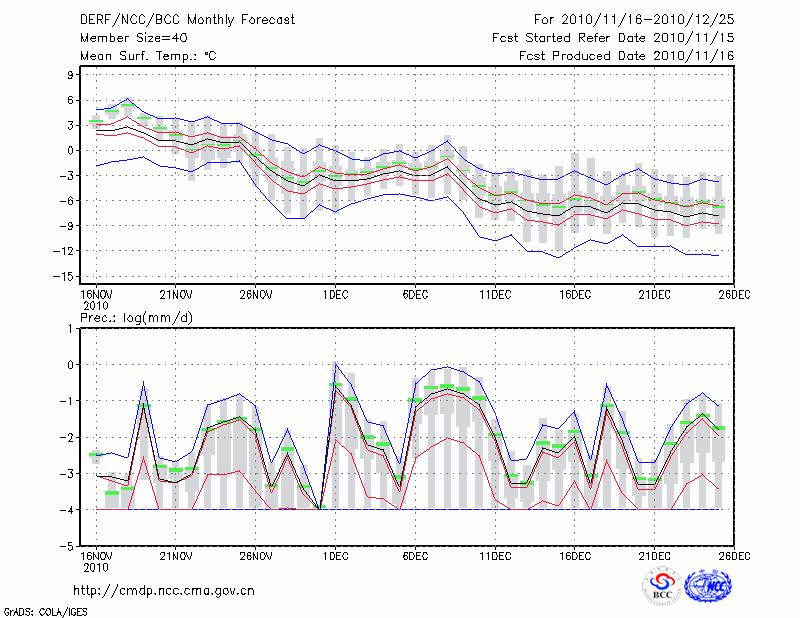Click the 9 tick on temperature y-axis
Screen dimensions: 800x618
(x=70, y=75)
